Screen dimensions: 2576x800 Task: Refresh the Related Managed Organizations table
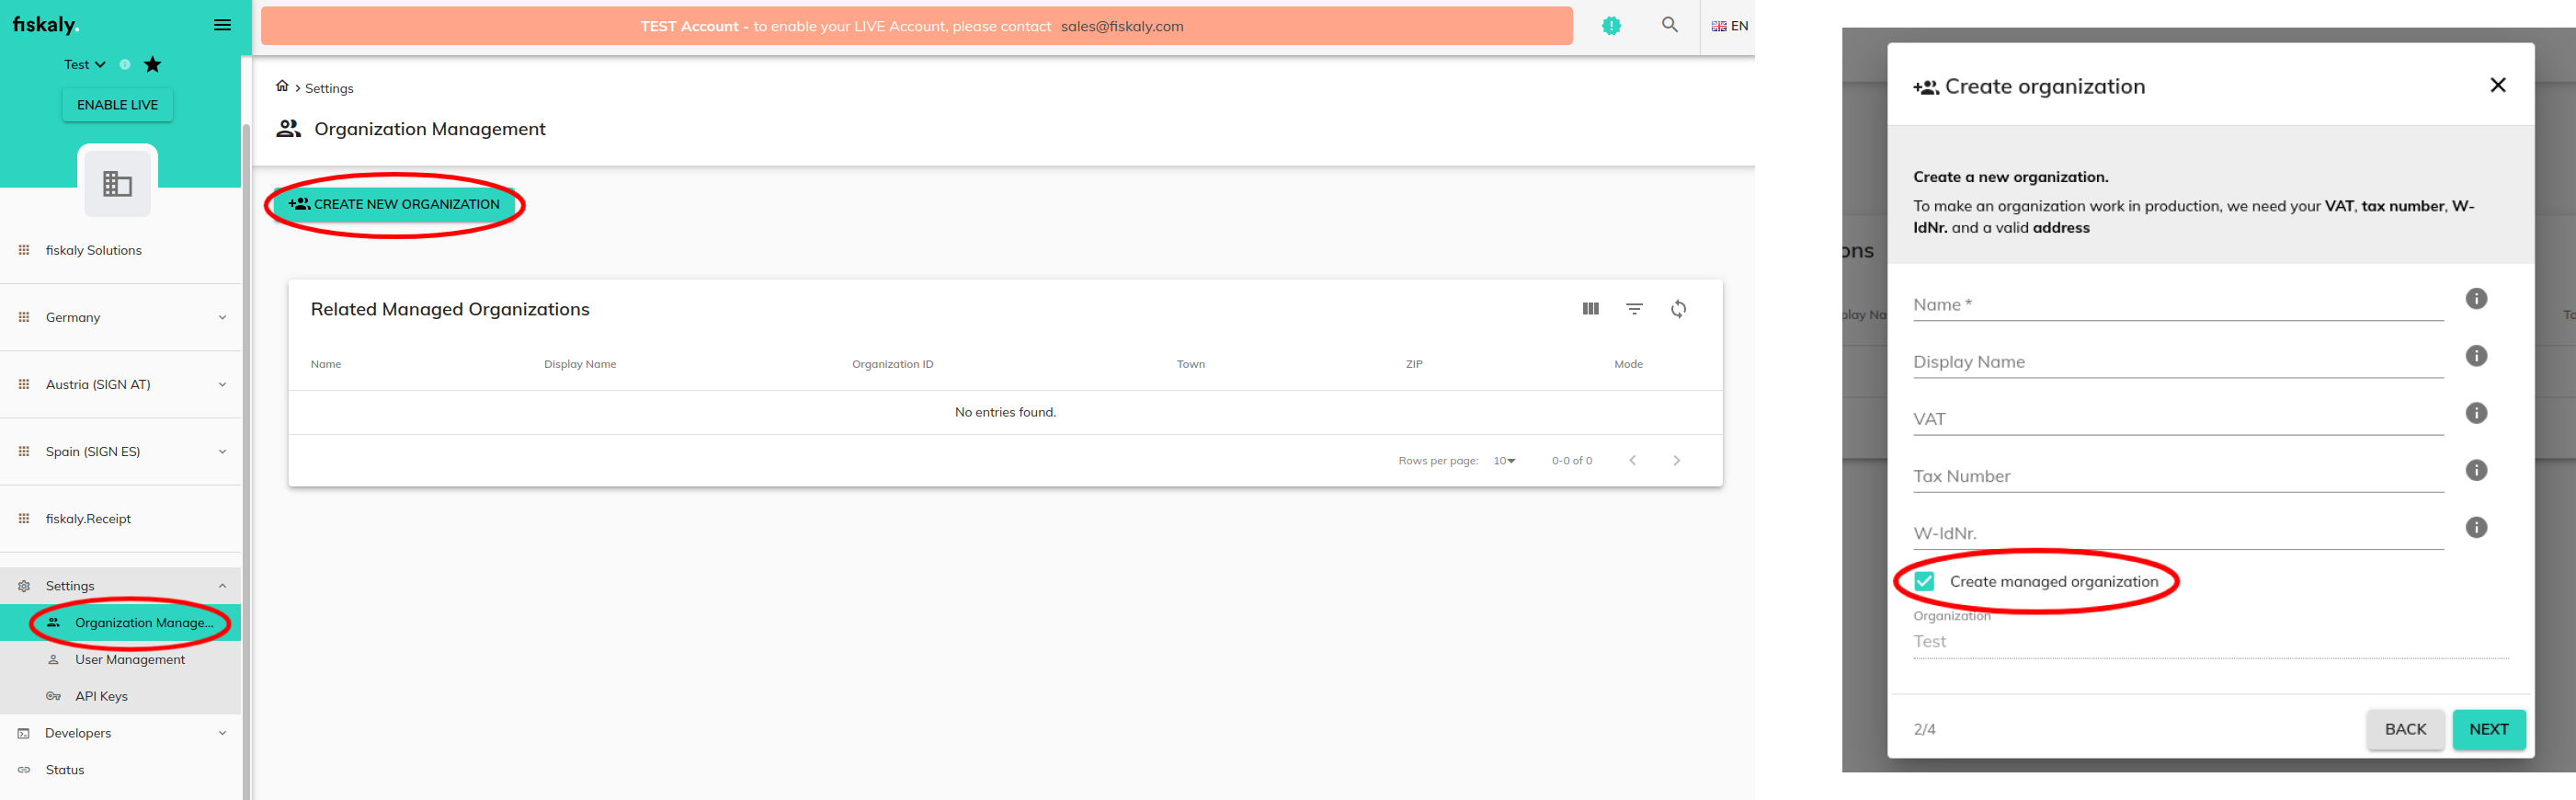pos(1678,309)
